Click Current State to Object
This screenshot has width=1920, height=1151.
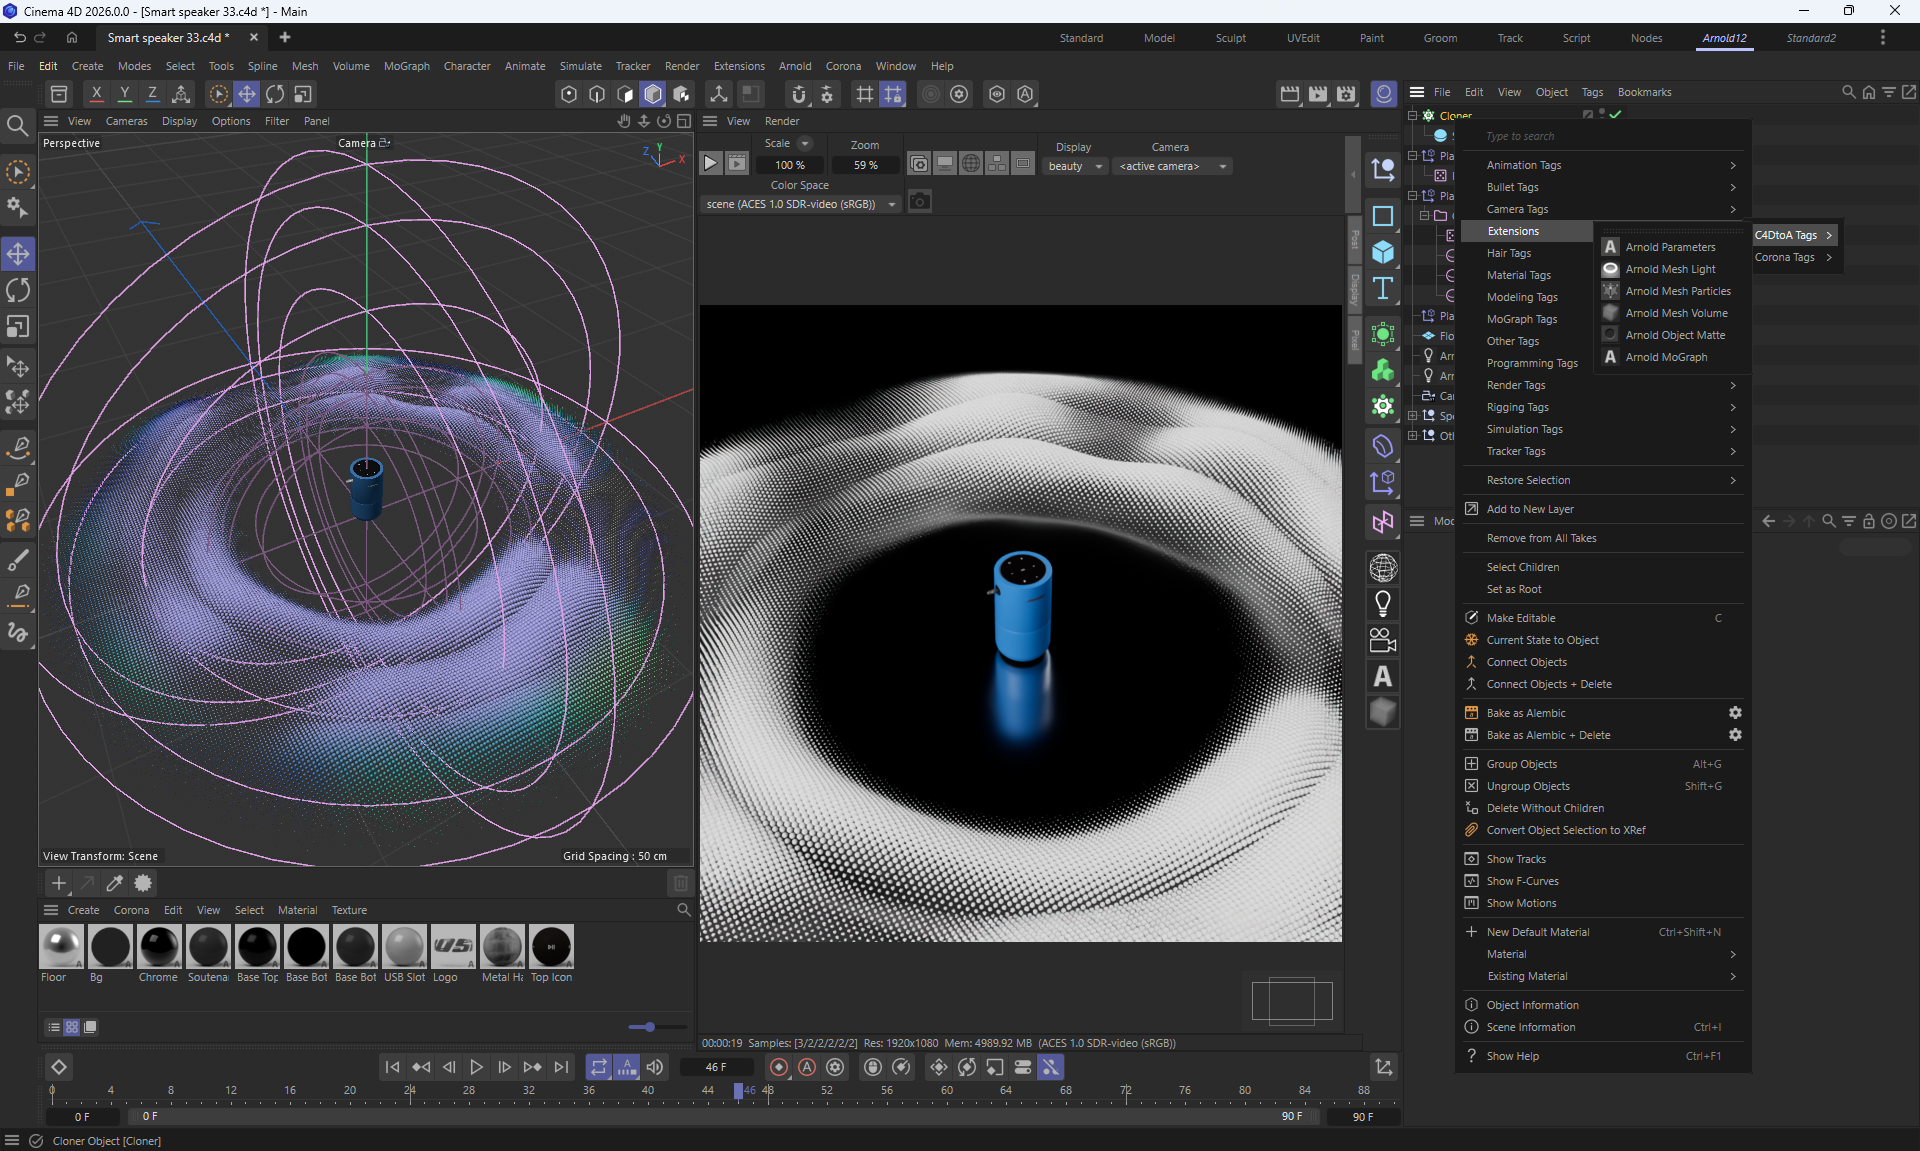1542,640
